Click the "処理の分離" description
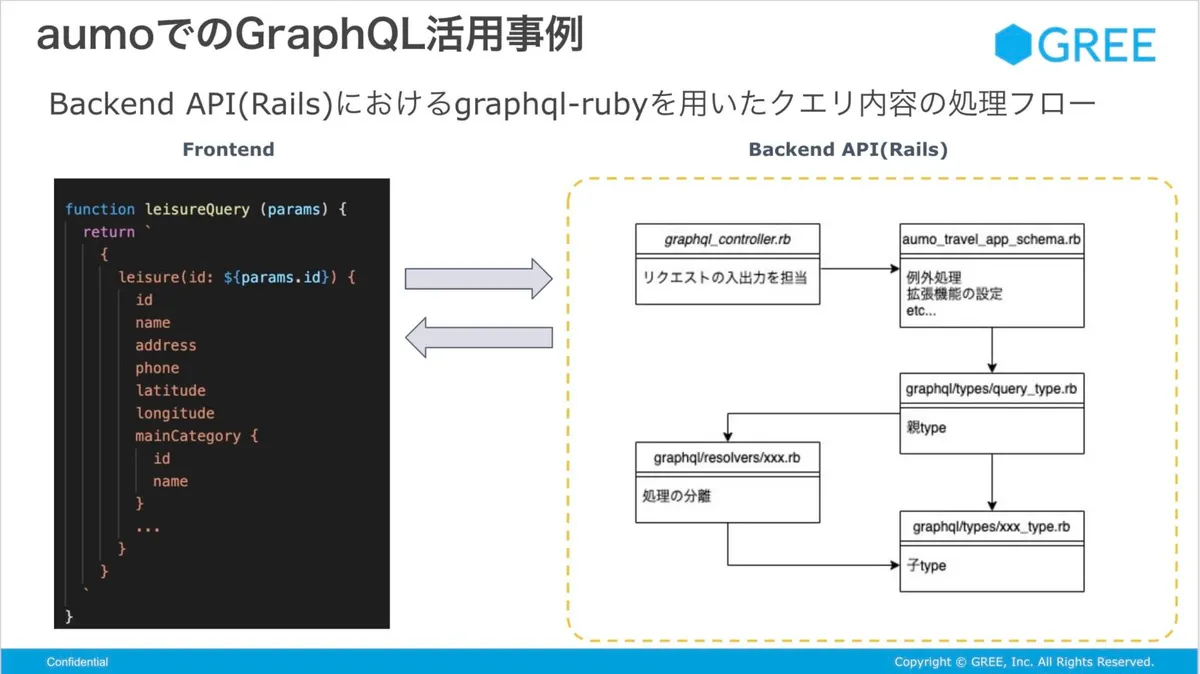 click(x=676, y=494)
